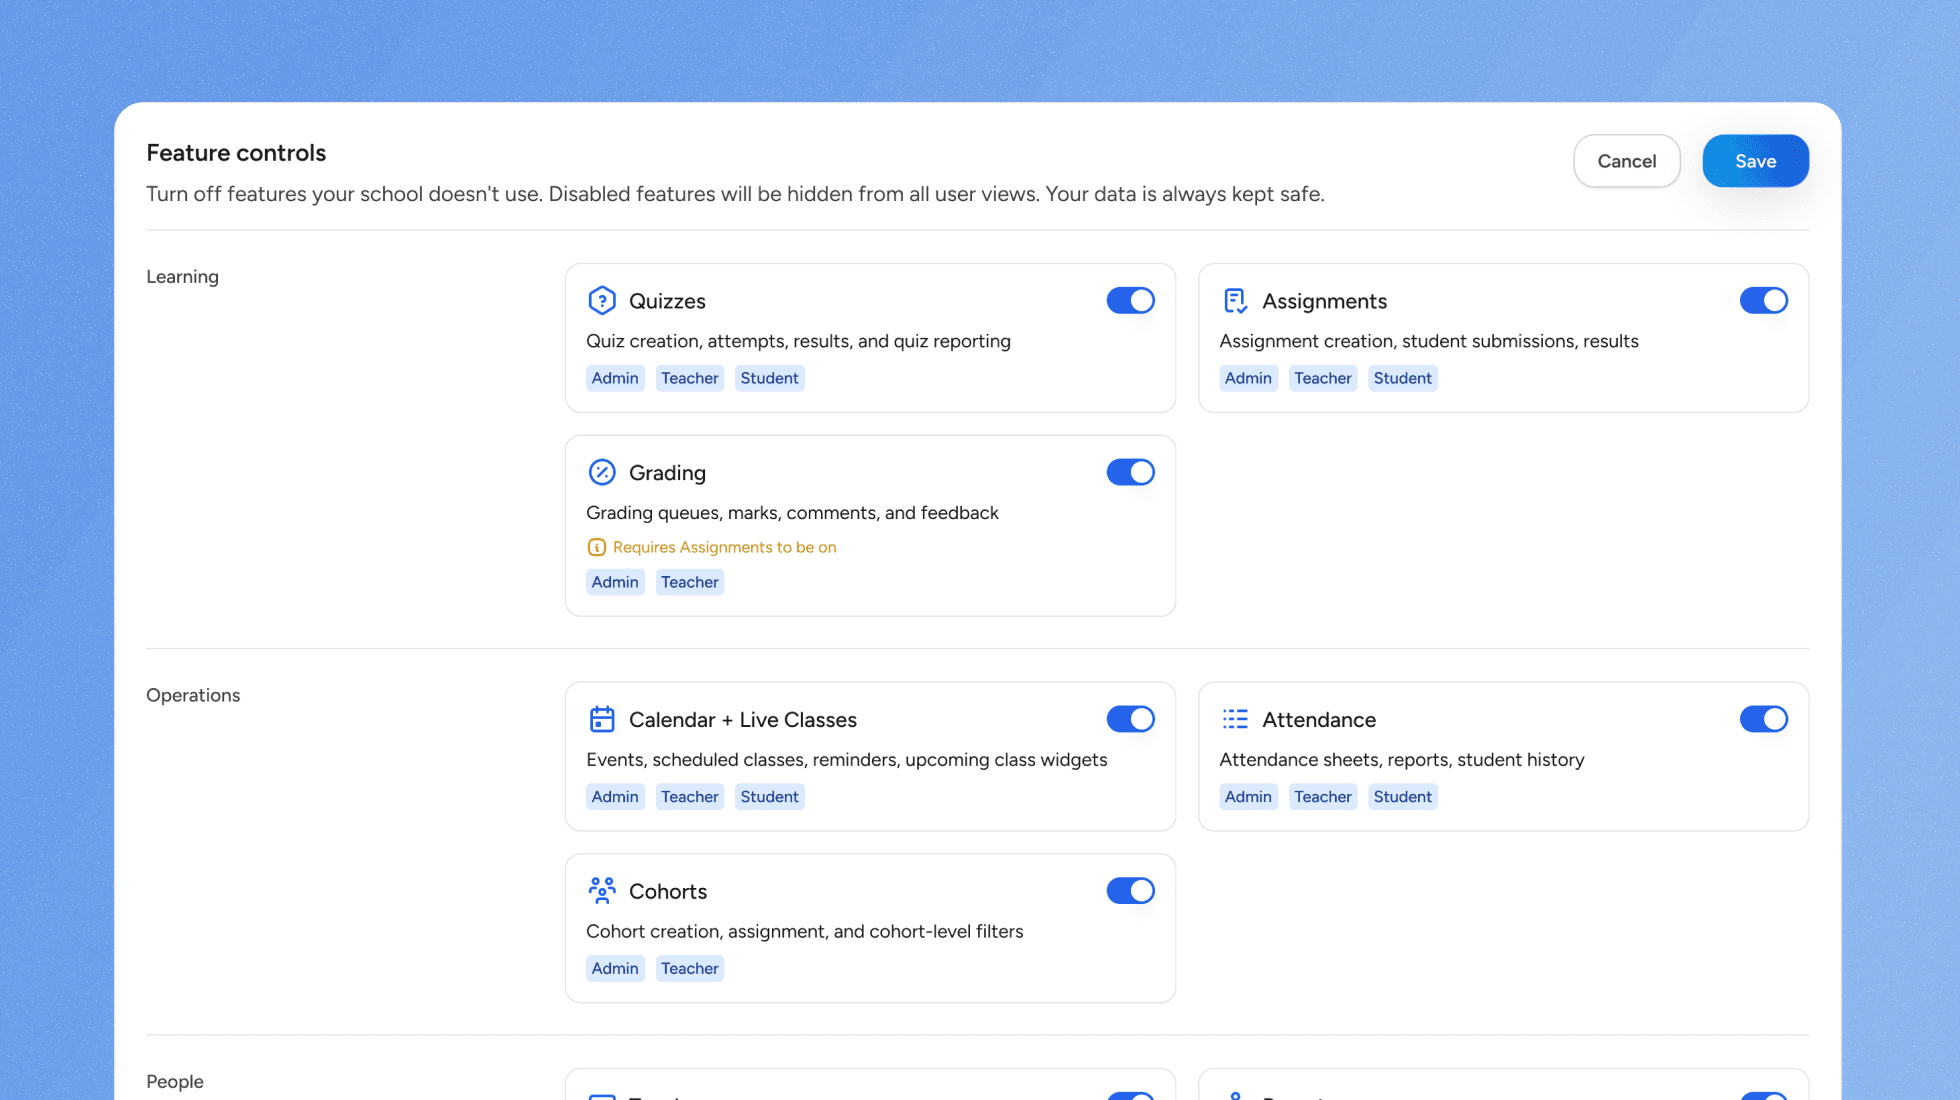Click the Assignments document check icon
The width and height of the screenshot is (1960, 1100).
click(x=1235, y=300)
